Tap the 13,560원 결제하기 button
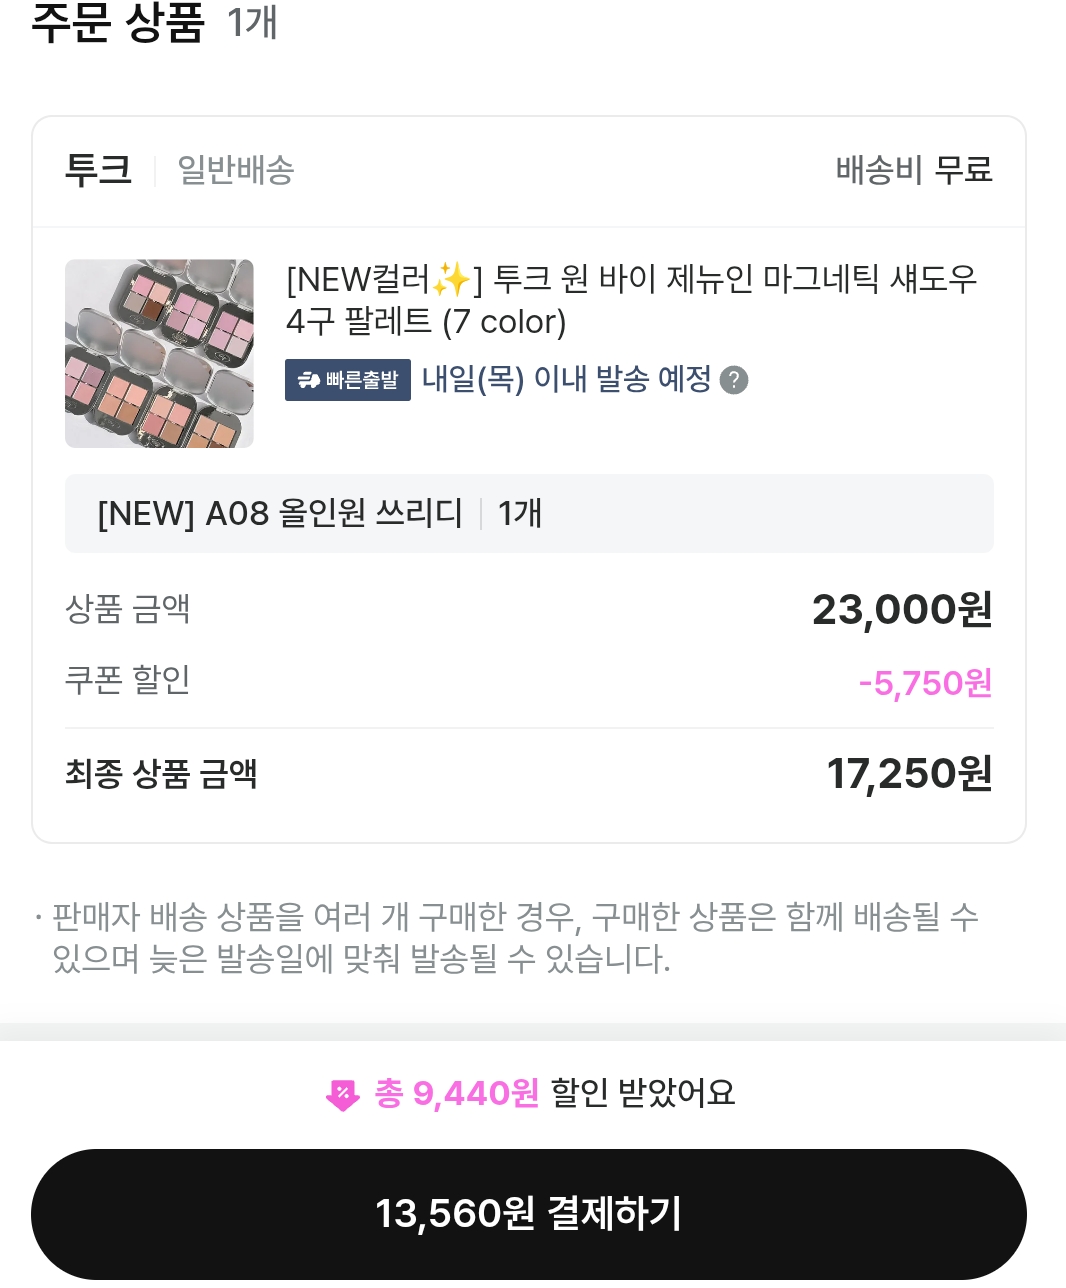The image size is (1066, 1288). pos(528,1213)
